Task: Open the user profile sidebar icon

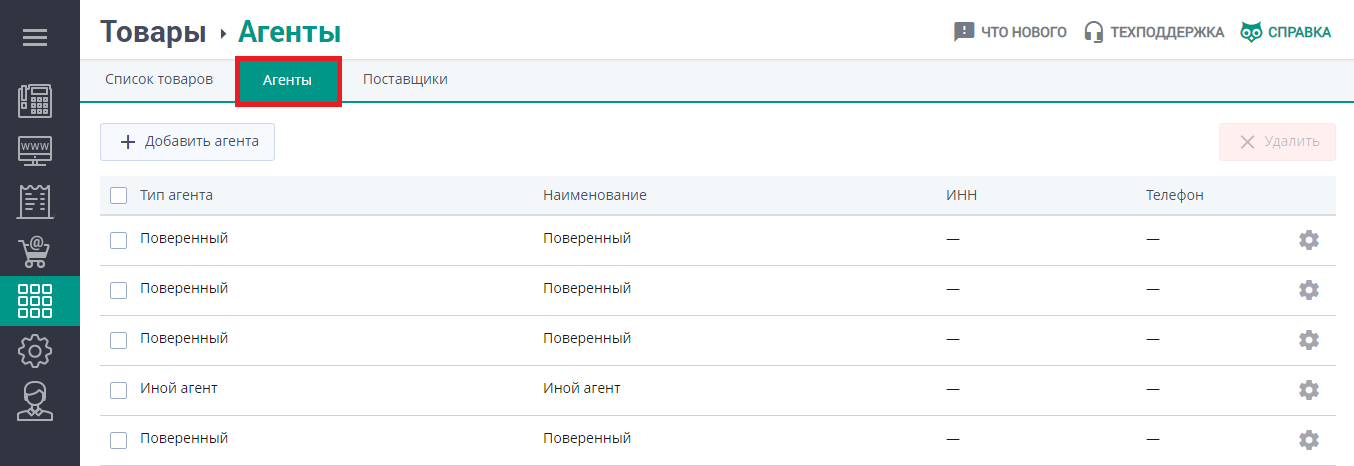Action: point(36,401)
